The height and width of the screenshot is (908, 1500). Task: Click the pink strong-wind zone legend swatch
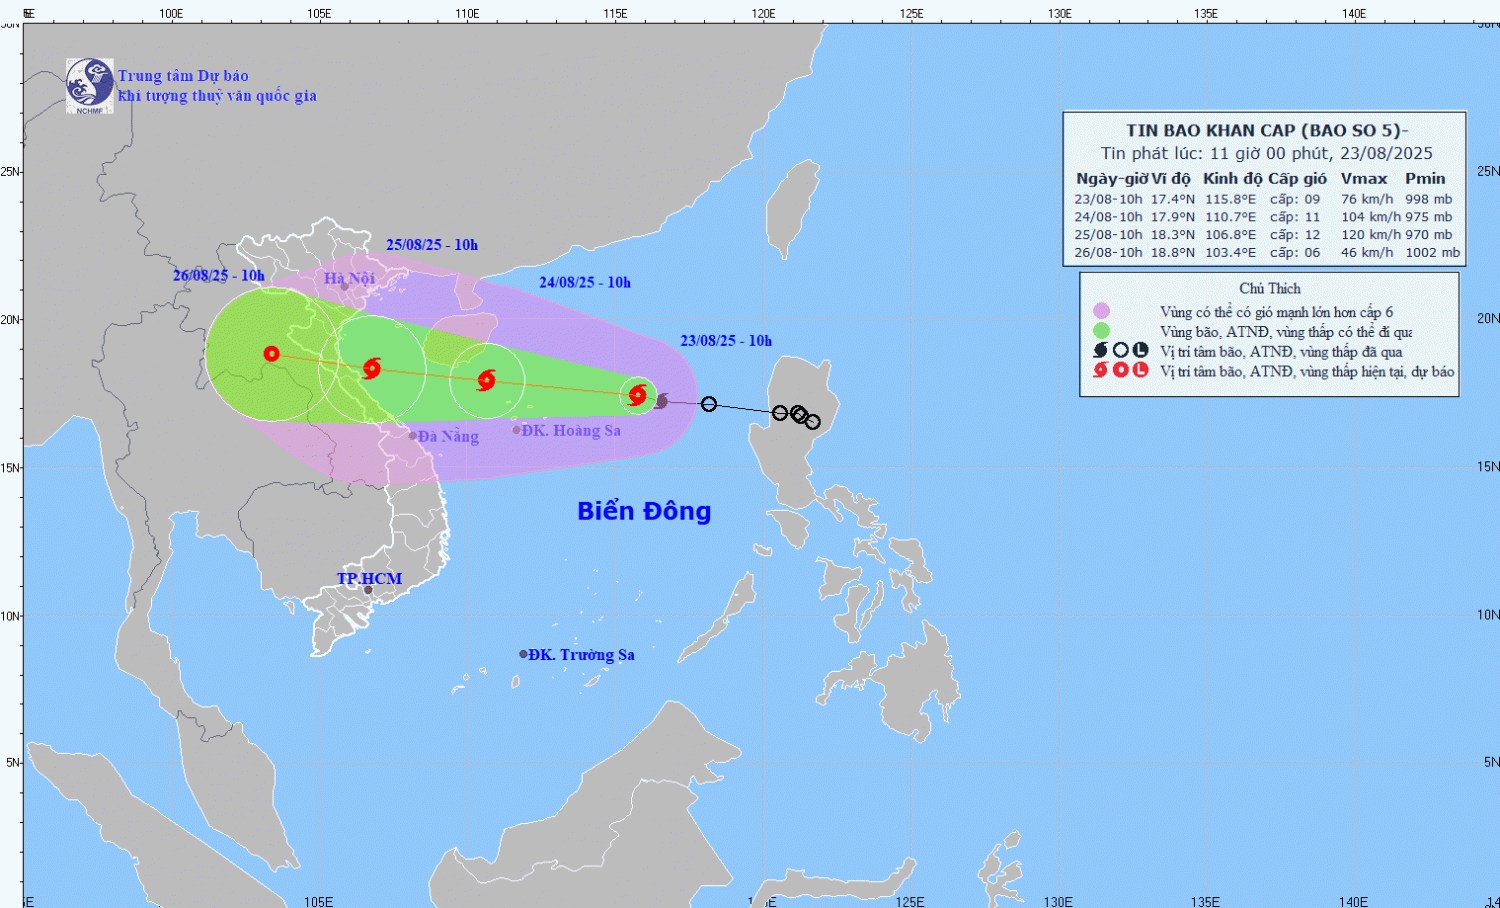coord(1101,312)
